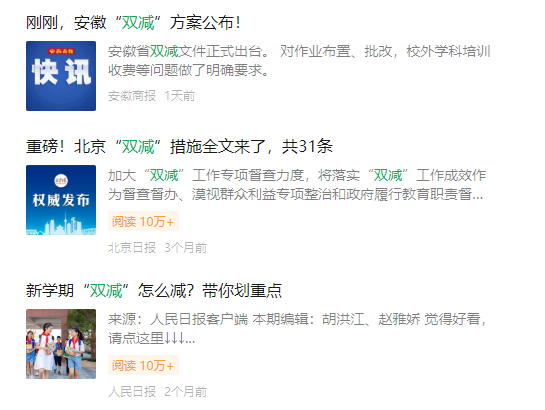Click green '双减' keyword in first headline

138,23
